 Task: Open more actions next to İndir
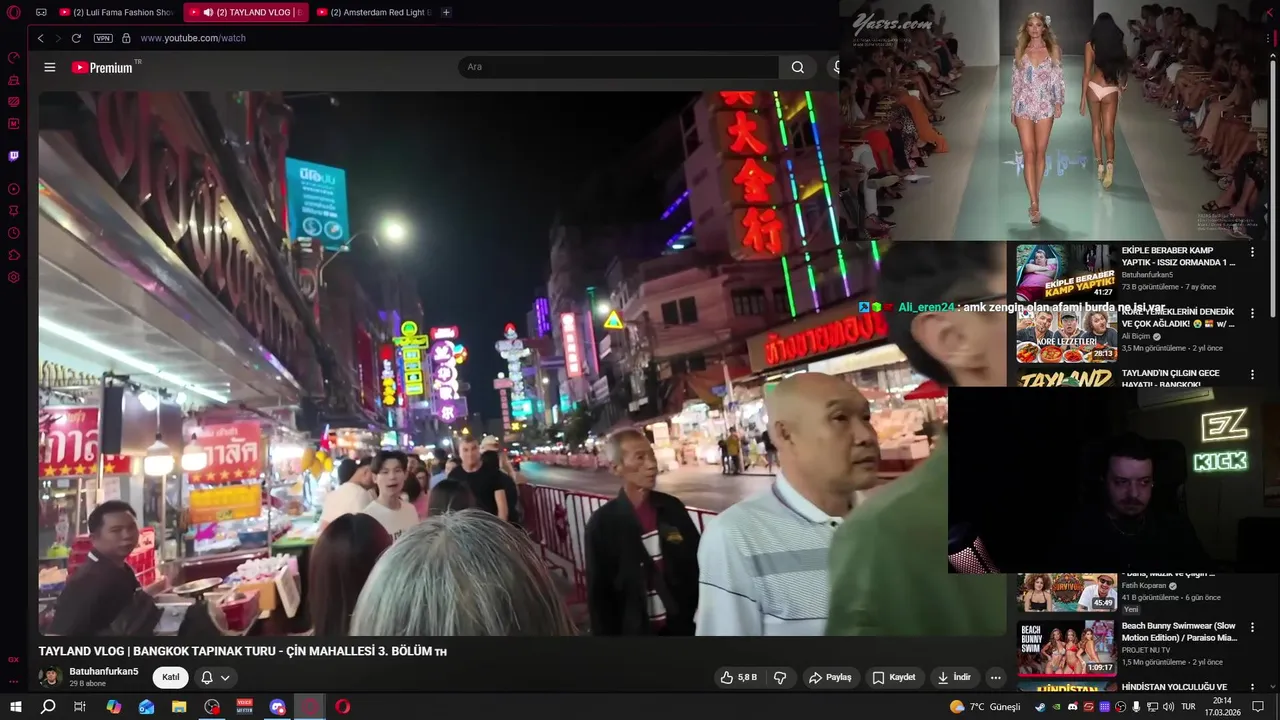[x=995, y=677]
